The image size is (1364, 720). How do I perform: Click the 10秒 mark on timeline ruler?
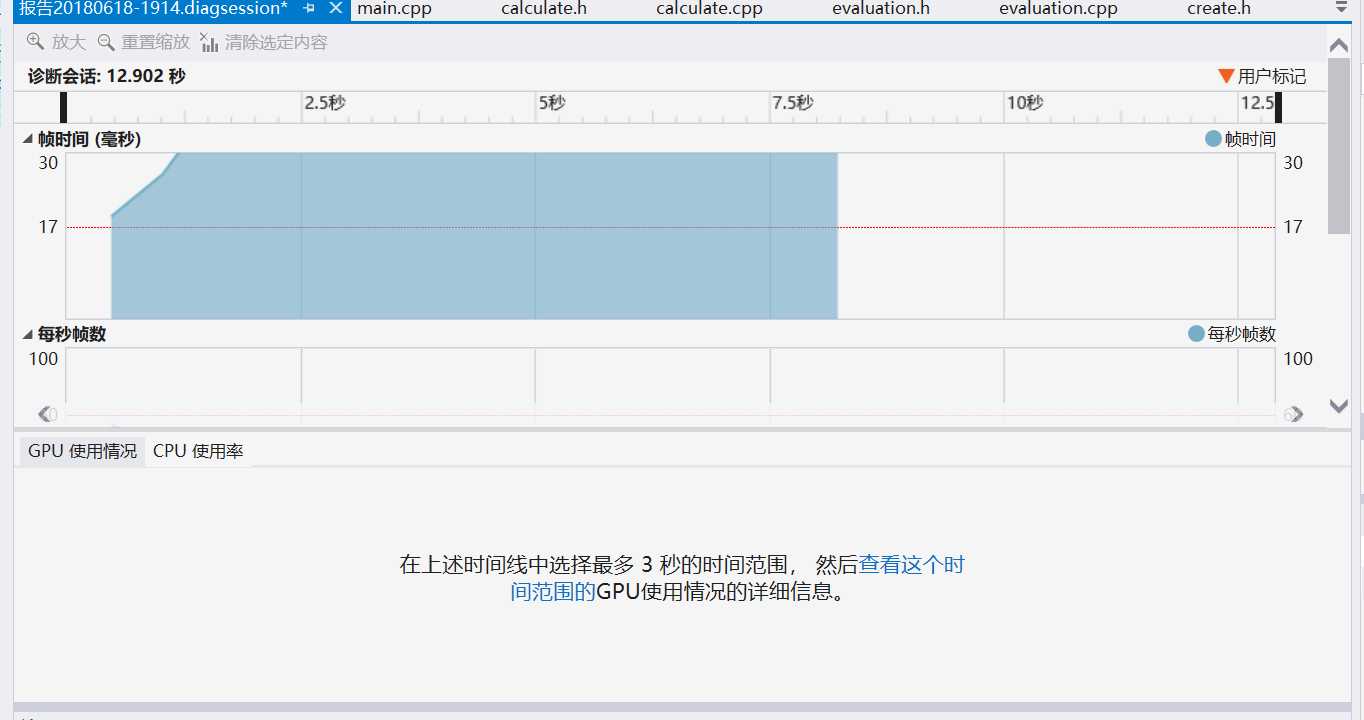click(x=1025, y=103)
